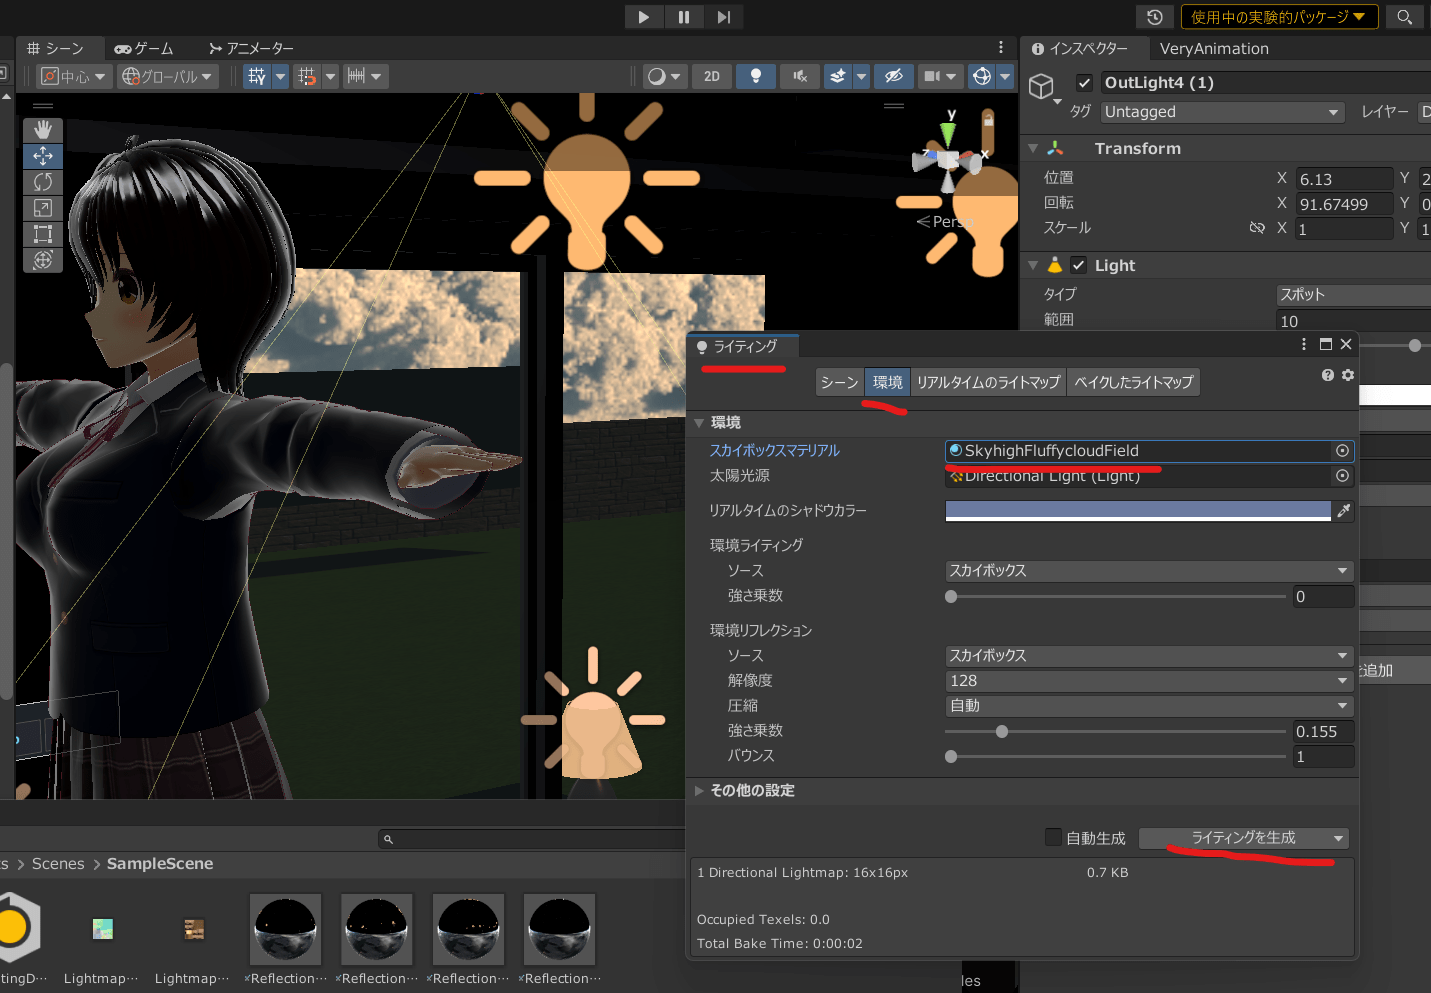Viewport: 1431px width, 993px height.
Task: Select the Rotate tool
Action: tap(43, 182)
